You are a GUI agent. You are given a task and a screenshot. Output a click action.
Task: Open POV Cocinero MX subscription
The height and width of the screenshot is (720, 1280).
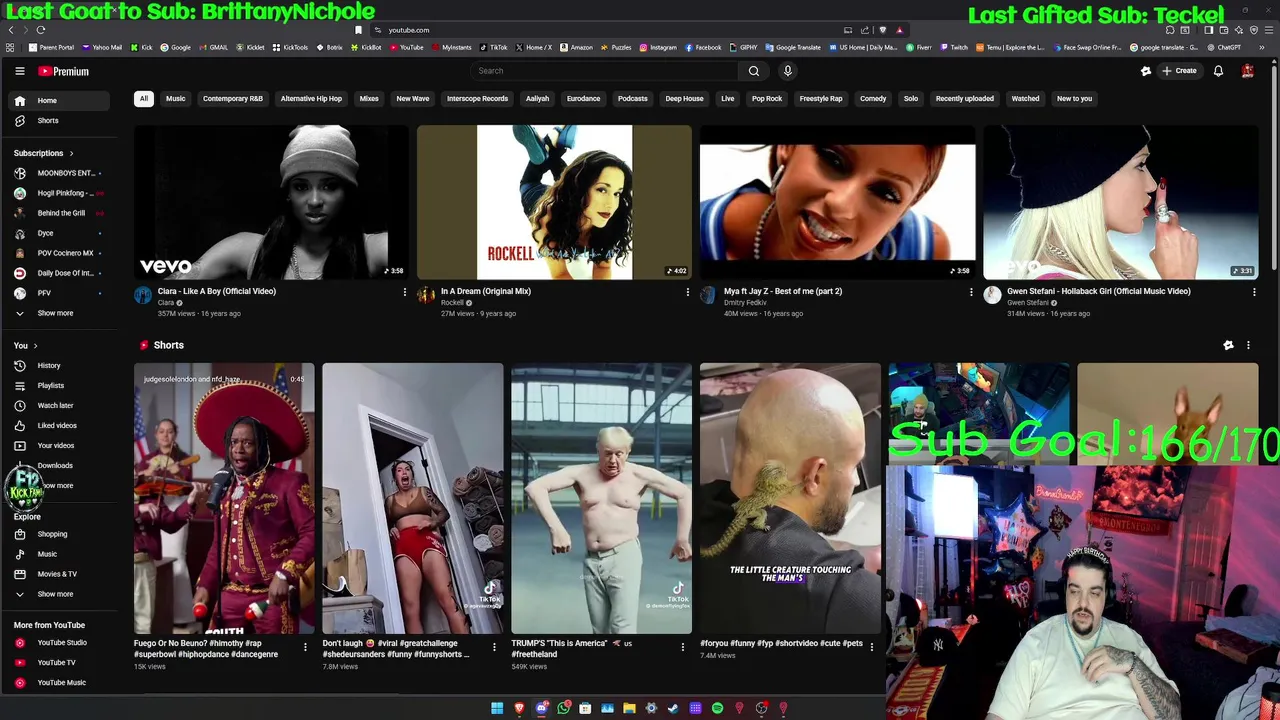(59, 253)
